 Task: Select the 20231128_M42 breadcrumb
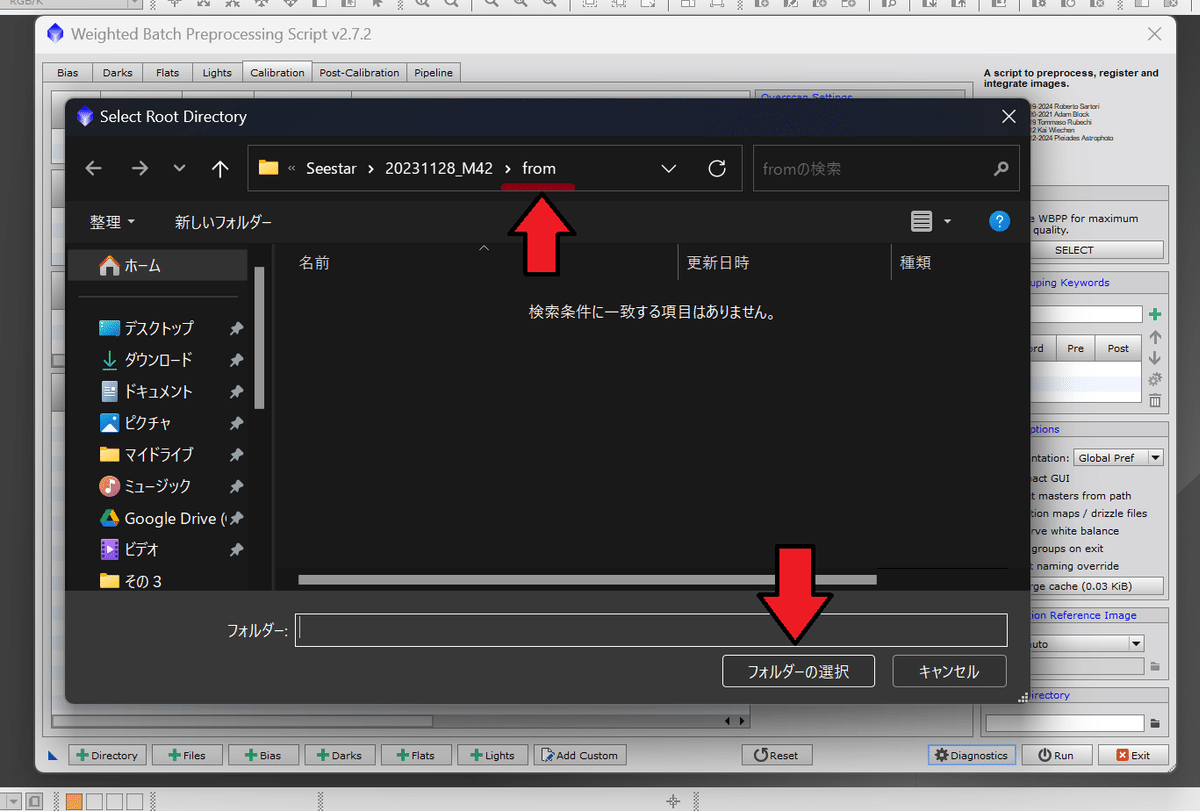click(439, 169)
